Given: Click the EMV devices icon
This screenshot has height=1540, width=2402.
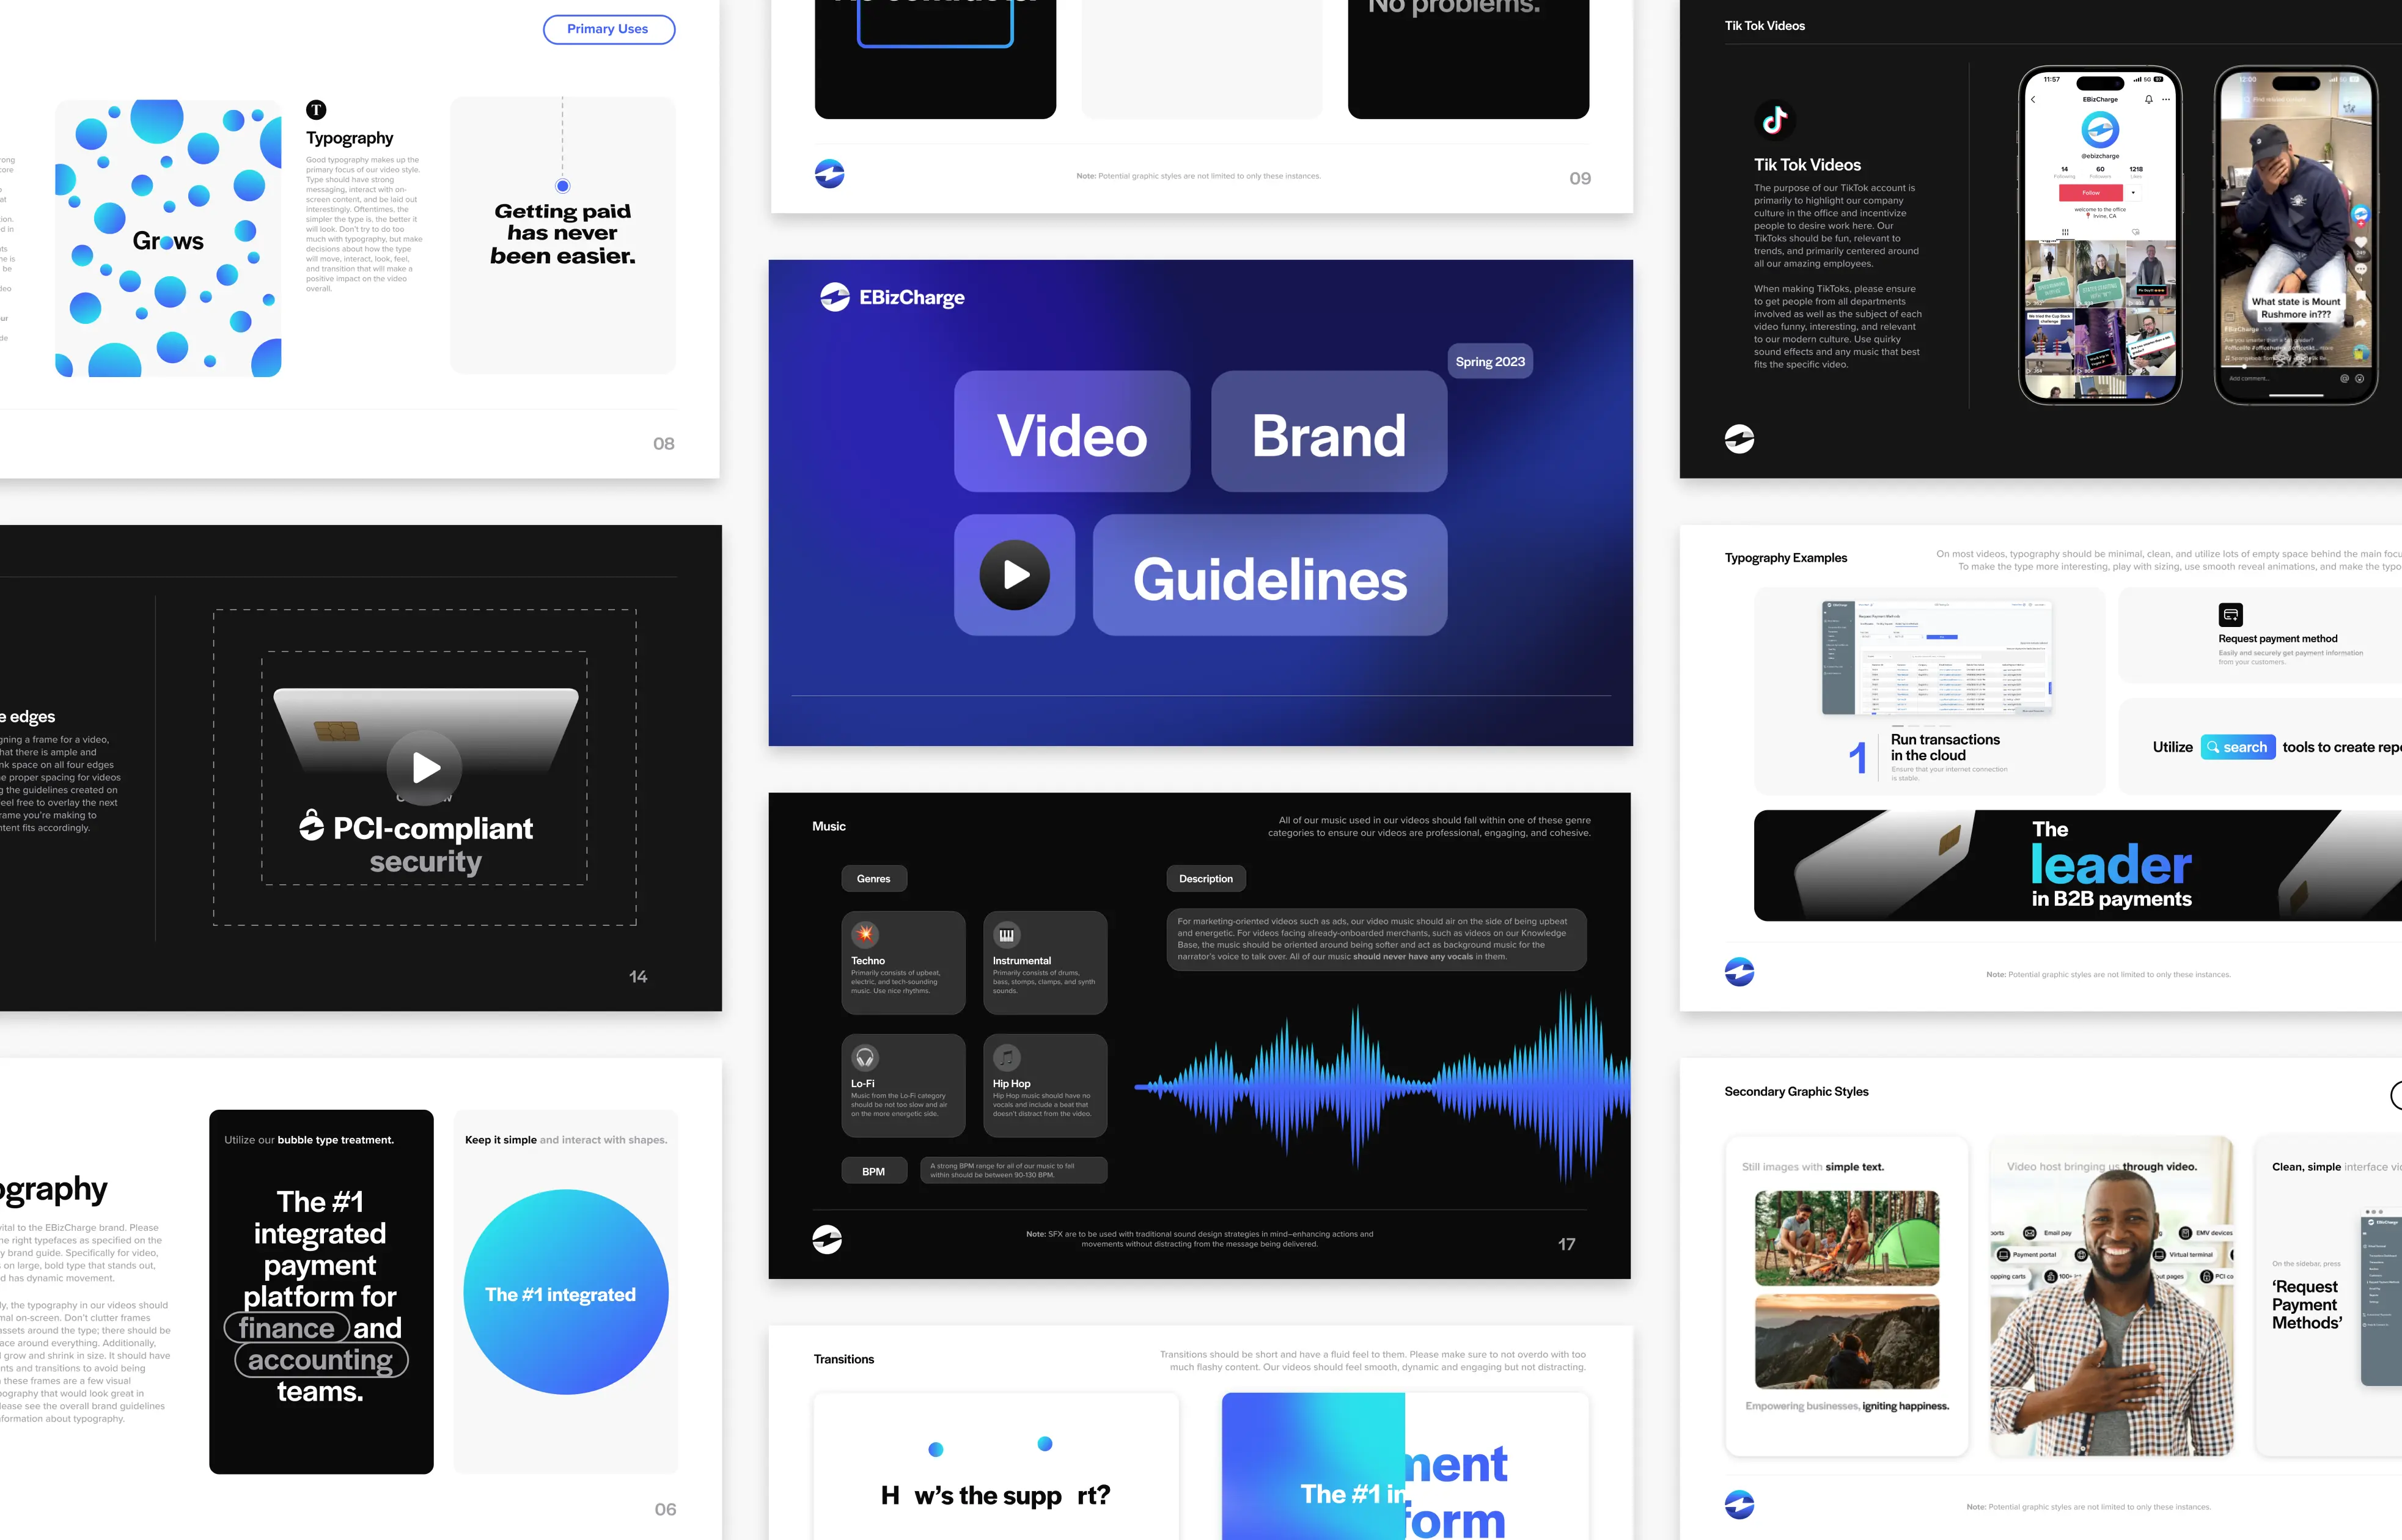Looking at the screenshot, I should pos(2185,1233).
